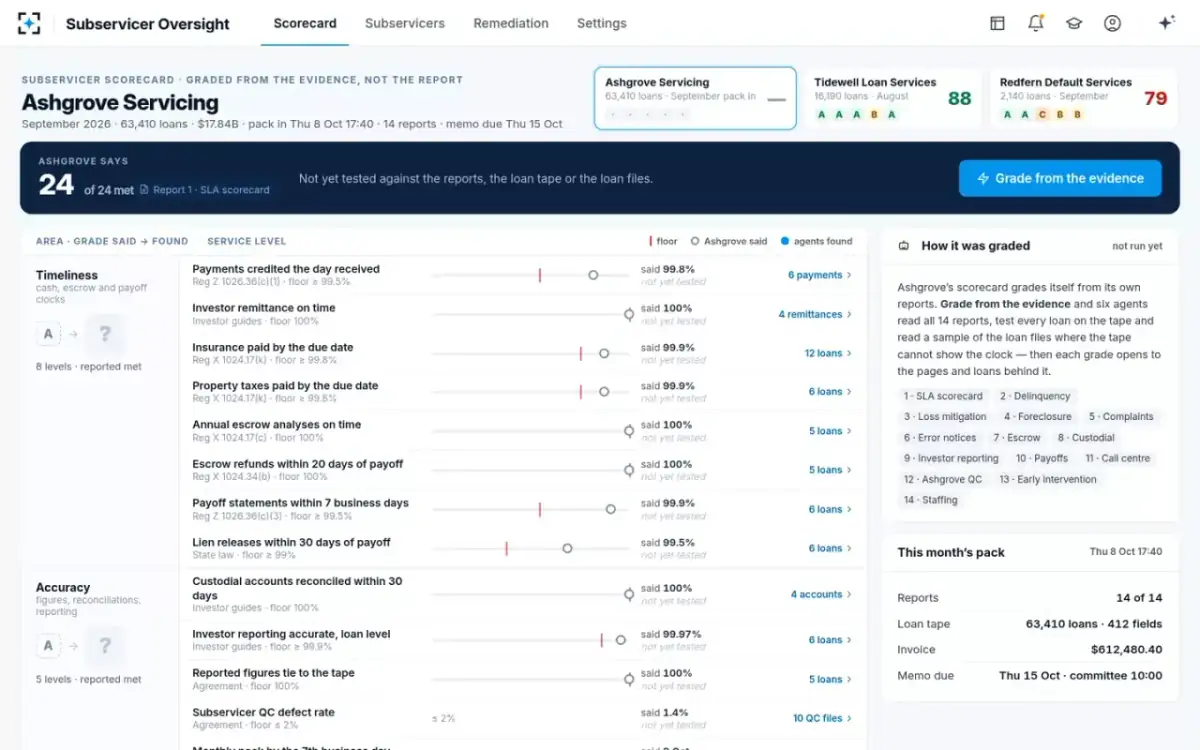Click the Accuracy said-grade A badge
The image size is (1200, 750).
click(47, 647)
